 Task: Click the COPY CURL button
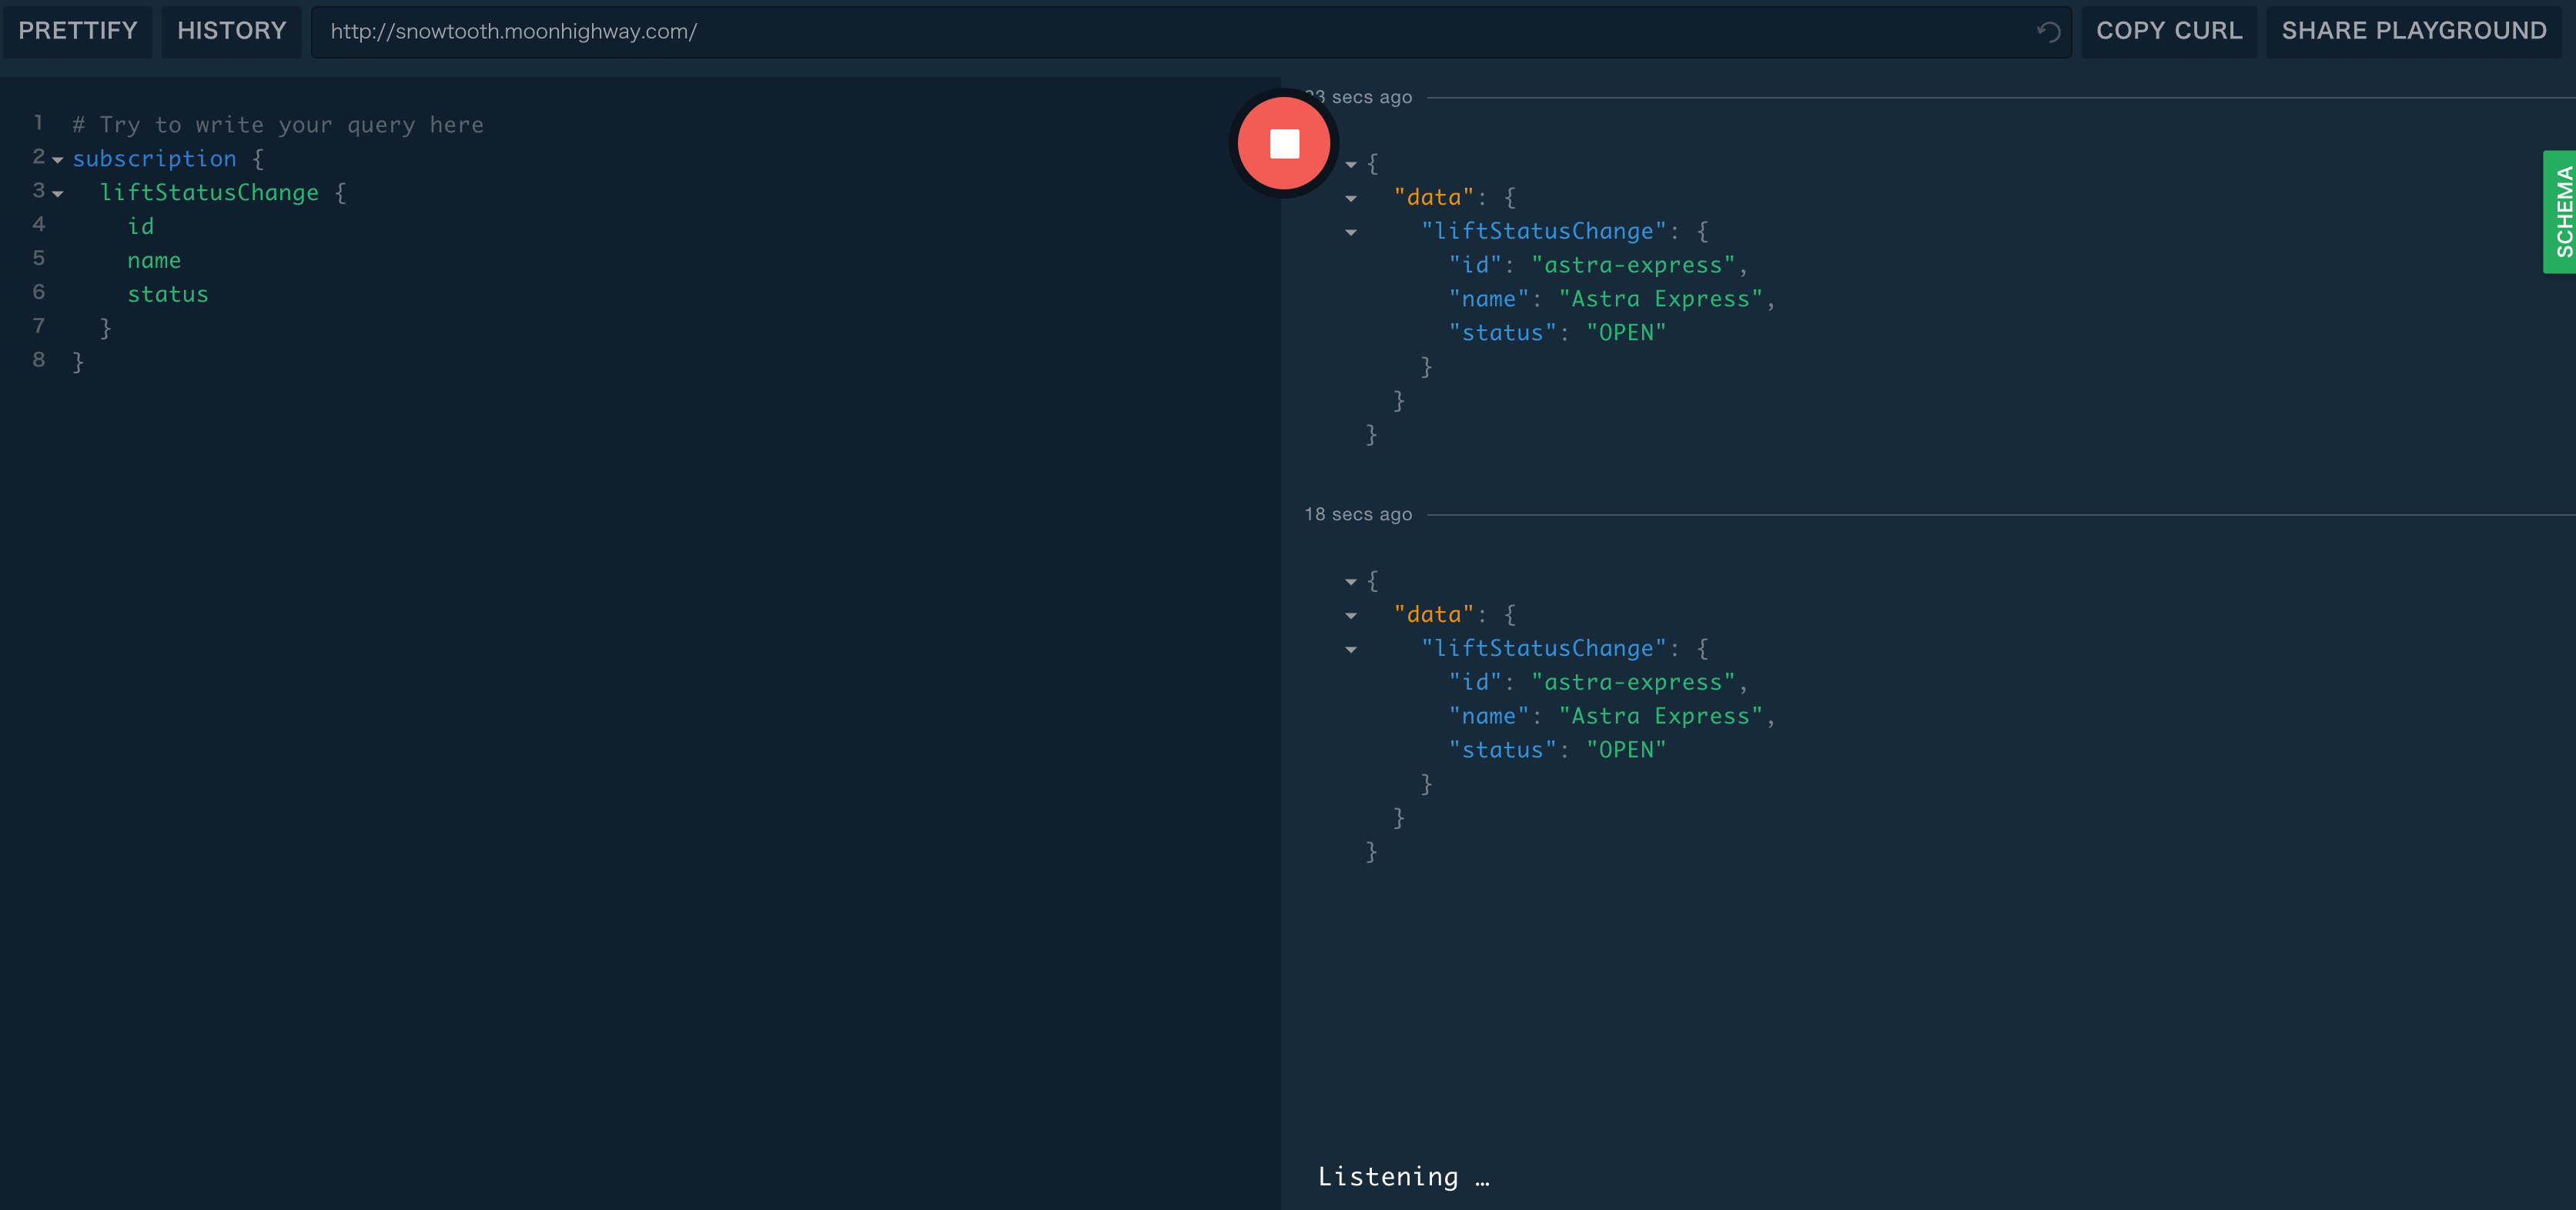coord(2168,31)
